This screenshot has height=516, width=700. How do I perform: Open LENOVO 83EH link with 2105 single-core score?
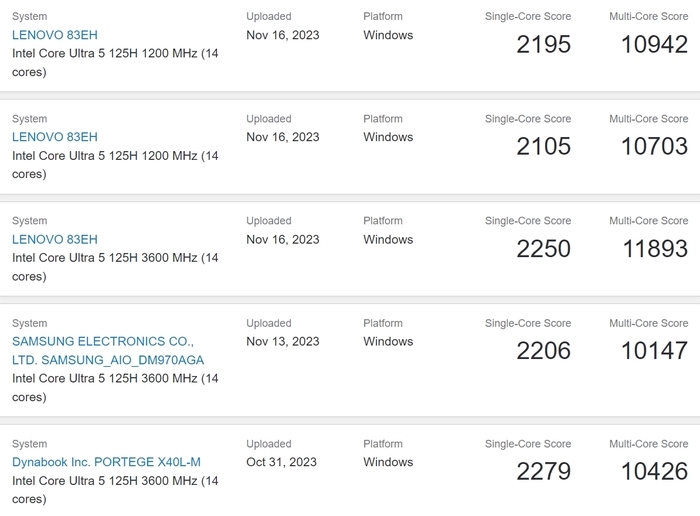55,137
